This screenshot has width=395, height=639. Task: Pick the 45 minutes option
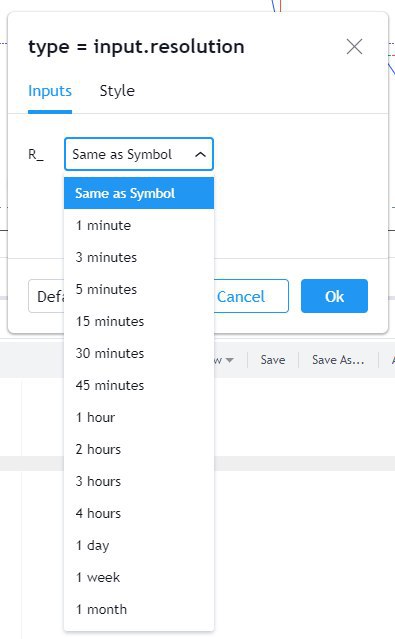pos(139,385)
